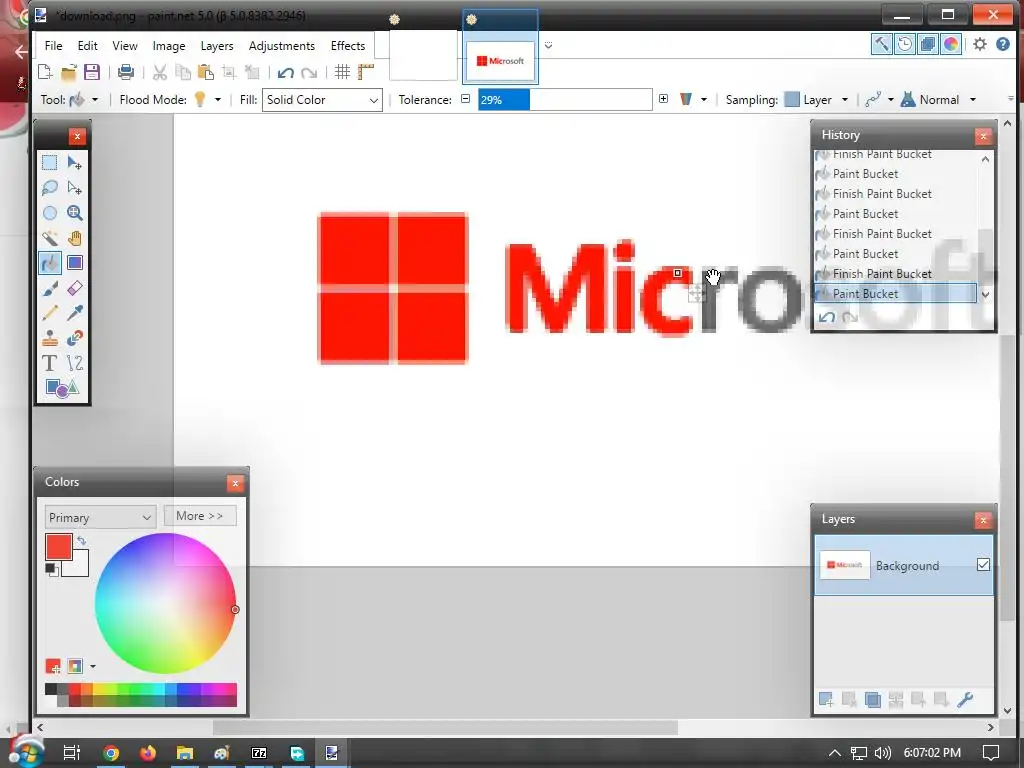Select the Text tool
Viewport: 1024px width, 768px height.
(x=50, y=363)
